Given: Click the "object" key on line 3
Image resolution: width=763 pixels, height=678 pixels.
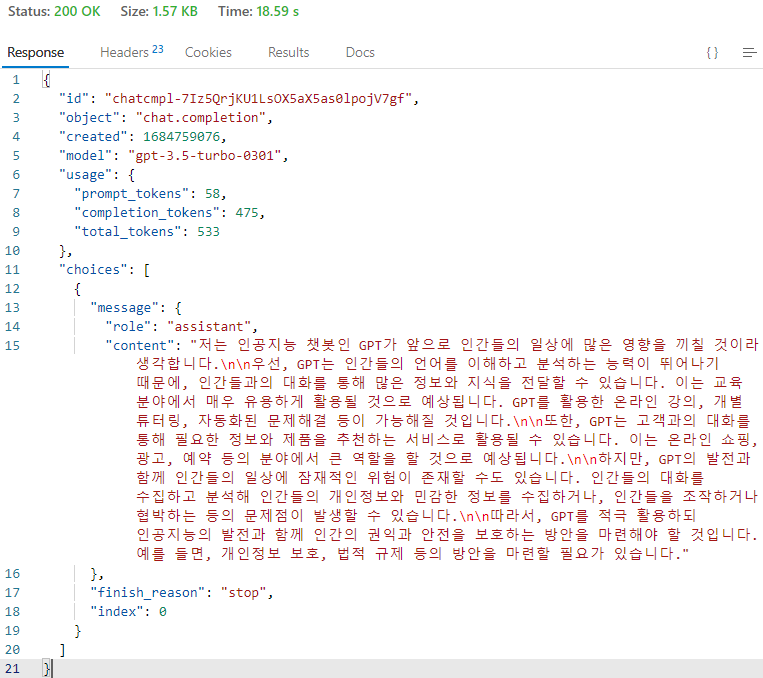Looking at the screenshot, I should click(x=89, y=118).
